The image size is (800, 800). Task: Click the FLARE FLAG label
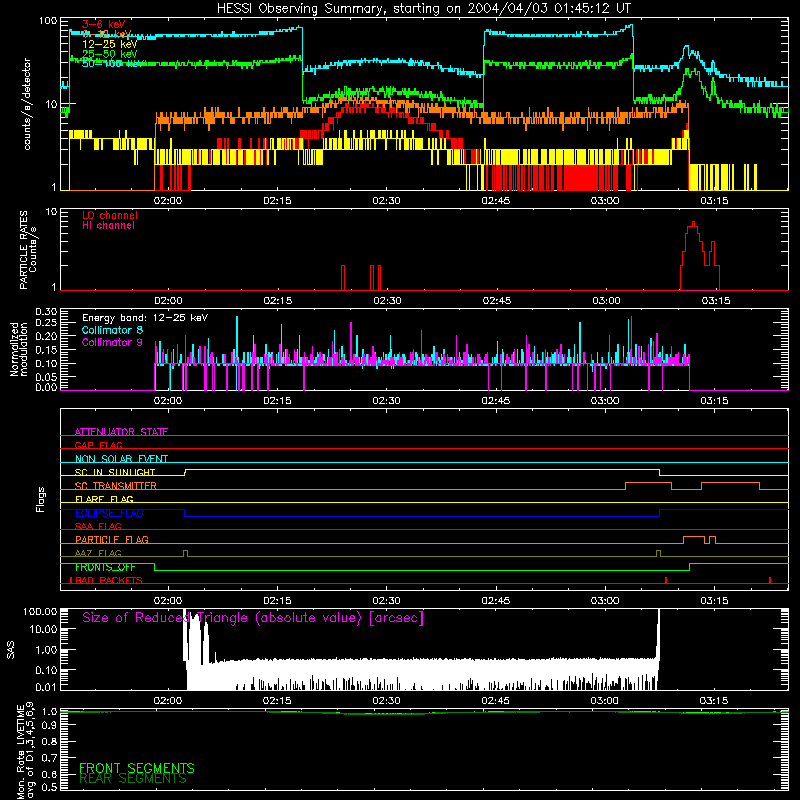click(x=104, y=499)
